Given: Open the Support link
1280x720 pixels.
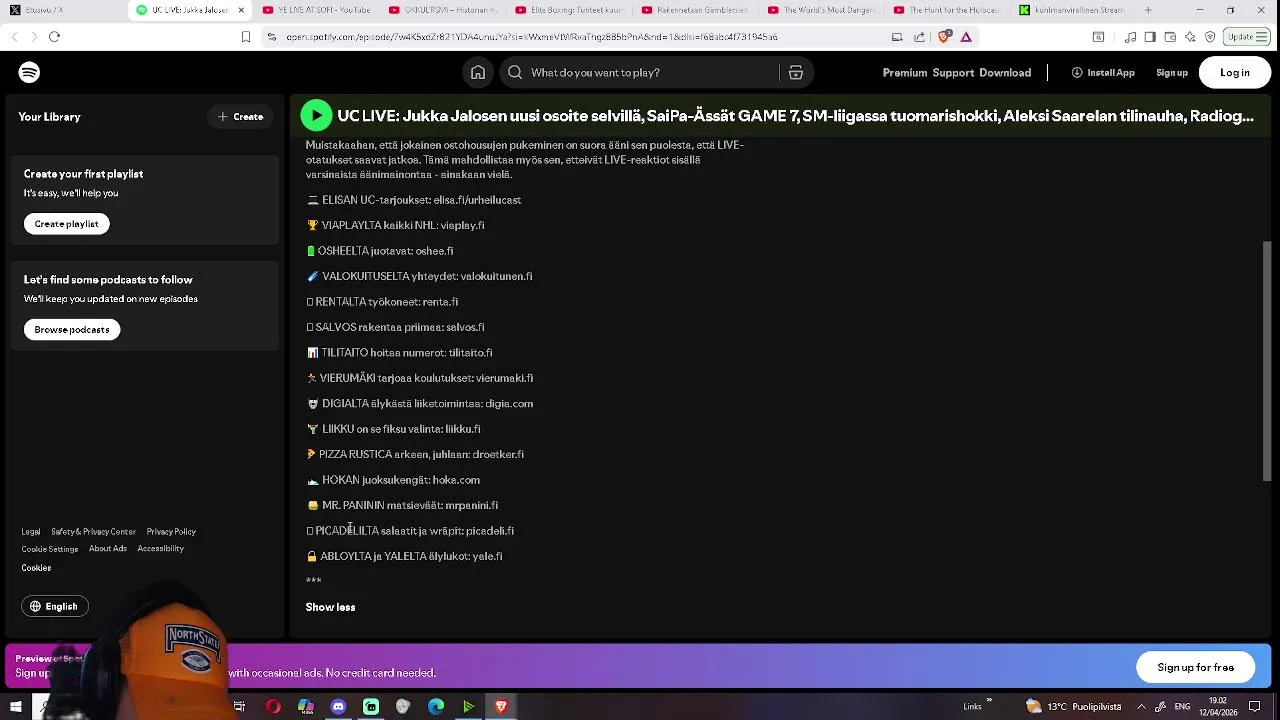Looking at the screenshot, I should (953, 73).
